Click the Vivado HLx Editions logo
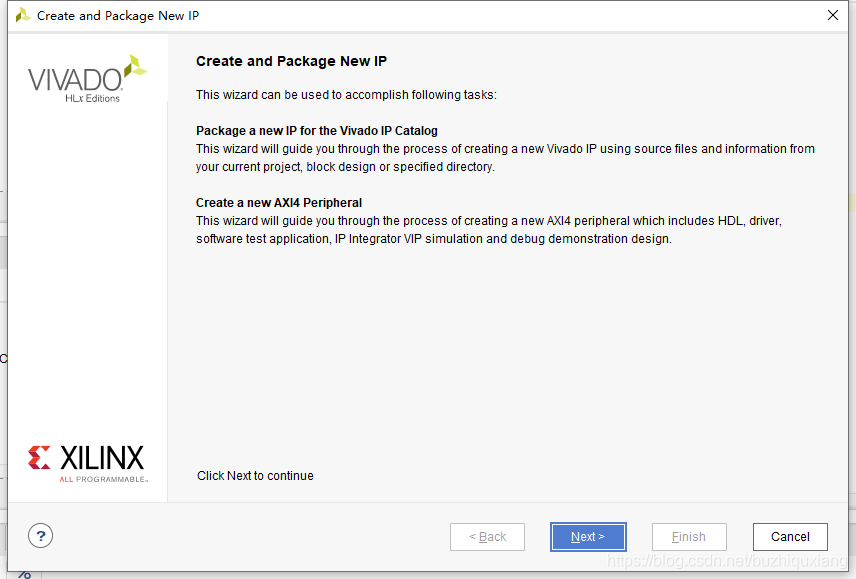Screen dimensions: 856x579 [x=87, y=79]
